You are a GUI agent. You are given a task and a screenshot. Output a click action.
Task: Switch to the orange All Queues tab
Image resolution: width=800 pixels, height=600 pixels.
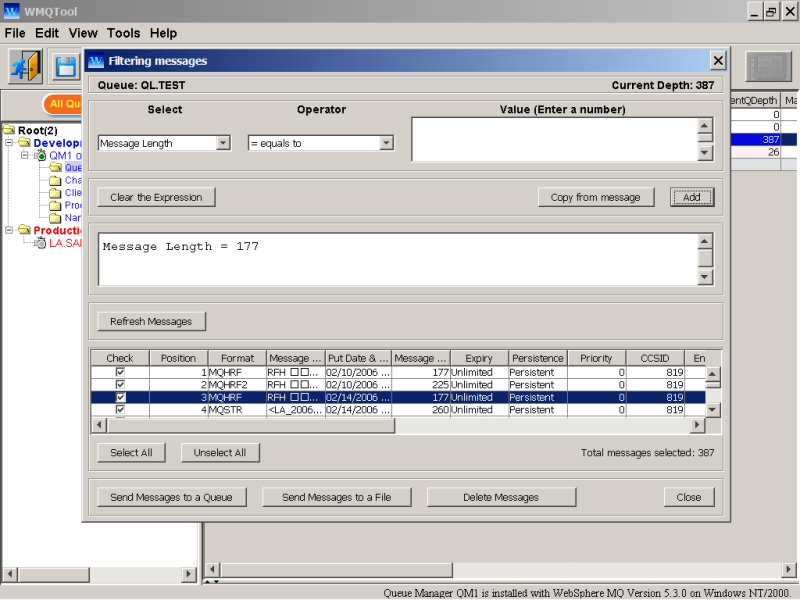[63, 104]
